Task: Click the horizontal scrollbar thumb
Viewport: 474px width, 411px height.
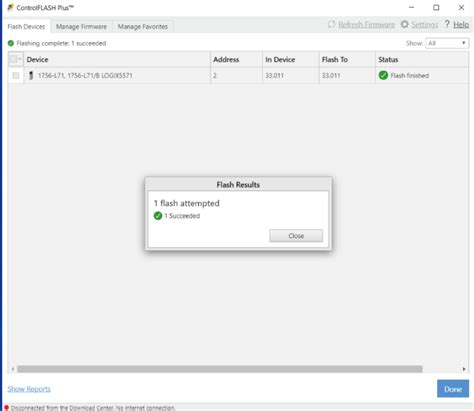Action: (220, 369)
